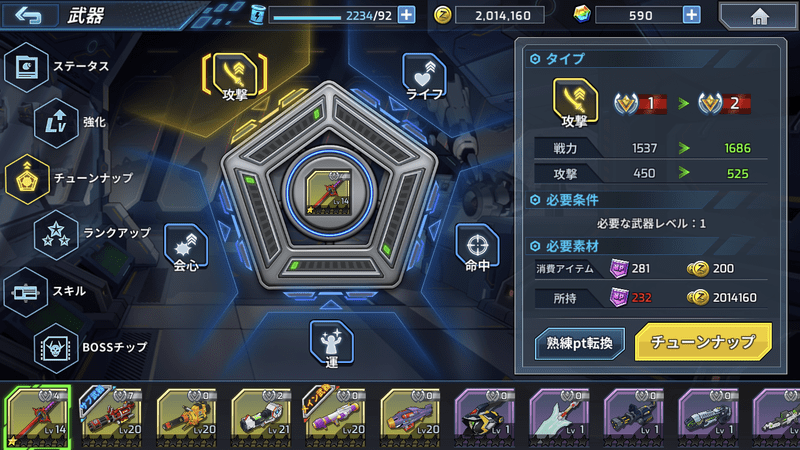800x450 pixels.
Task: Open the home screen icon
Action: pos(759,16)
